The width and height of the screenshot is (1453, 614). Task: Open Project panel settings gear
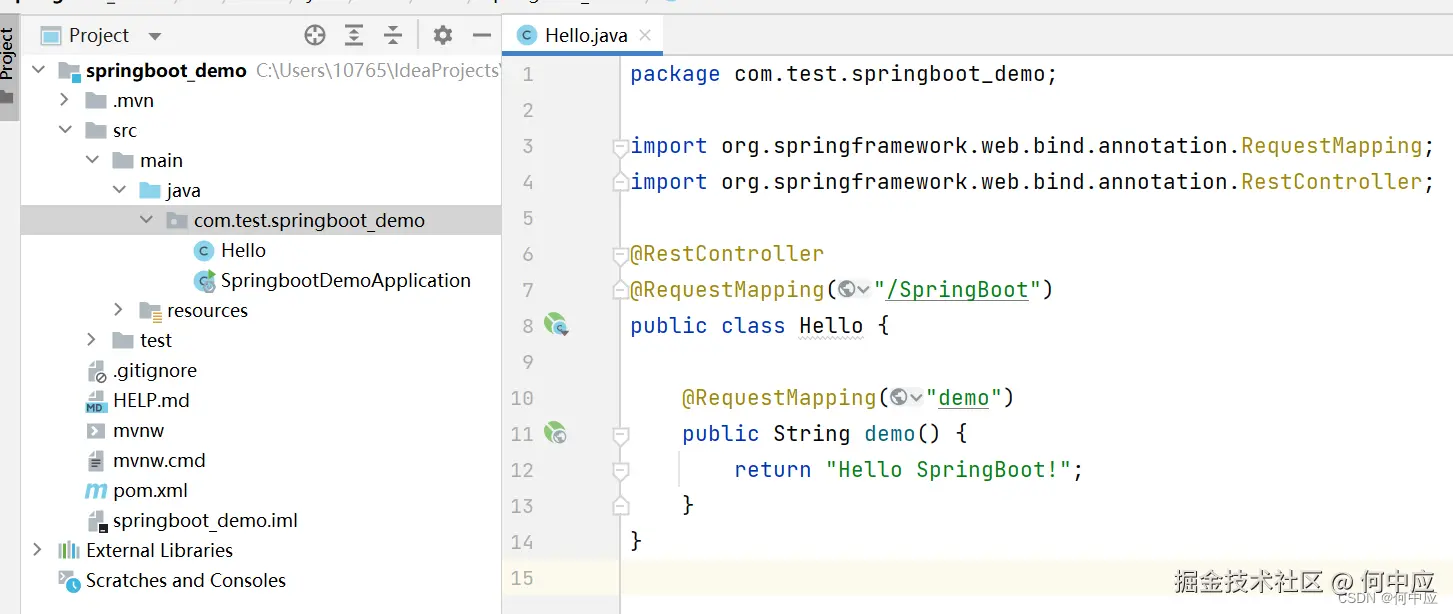coord(443,36)
